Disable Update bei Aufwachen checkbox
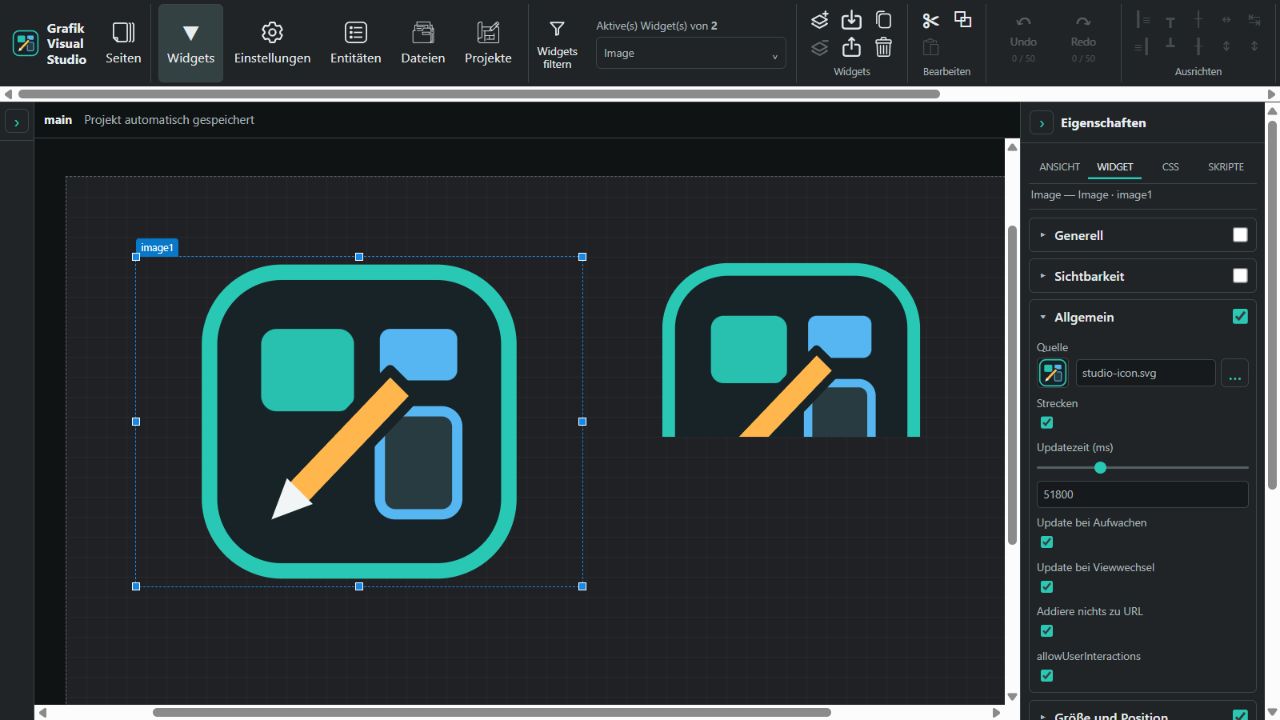 pyautogui.click(x=1047, y=542)
